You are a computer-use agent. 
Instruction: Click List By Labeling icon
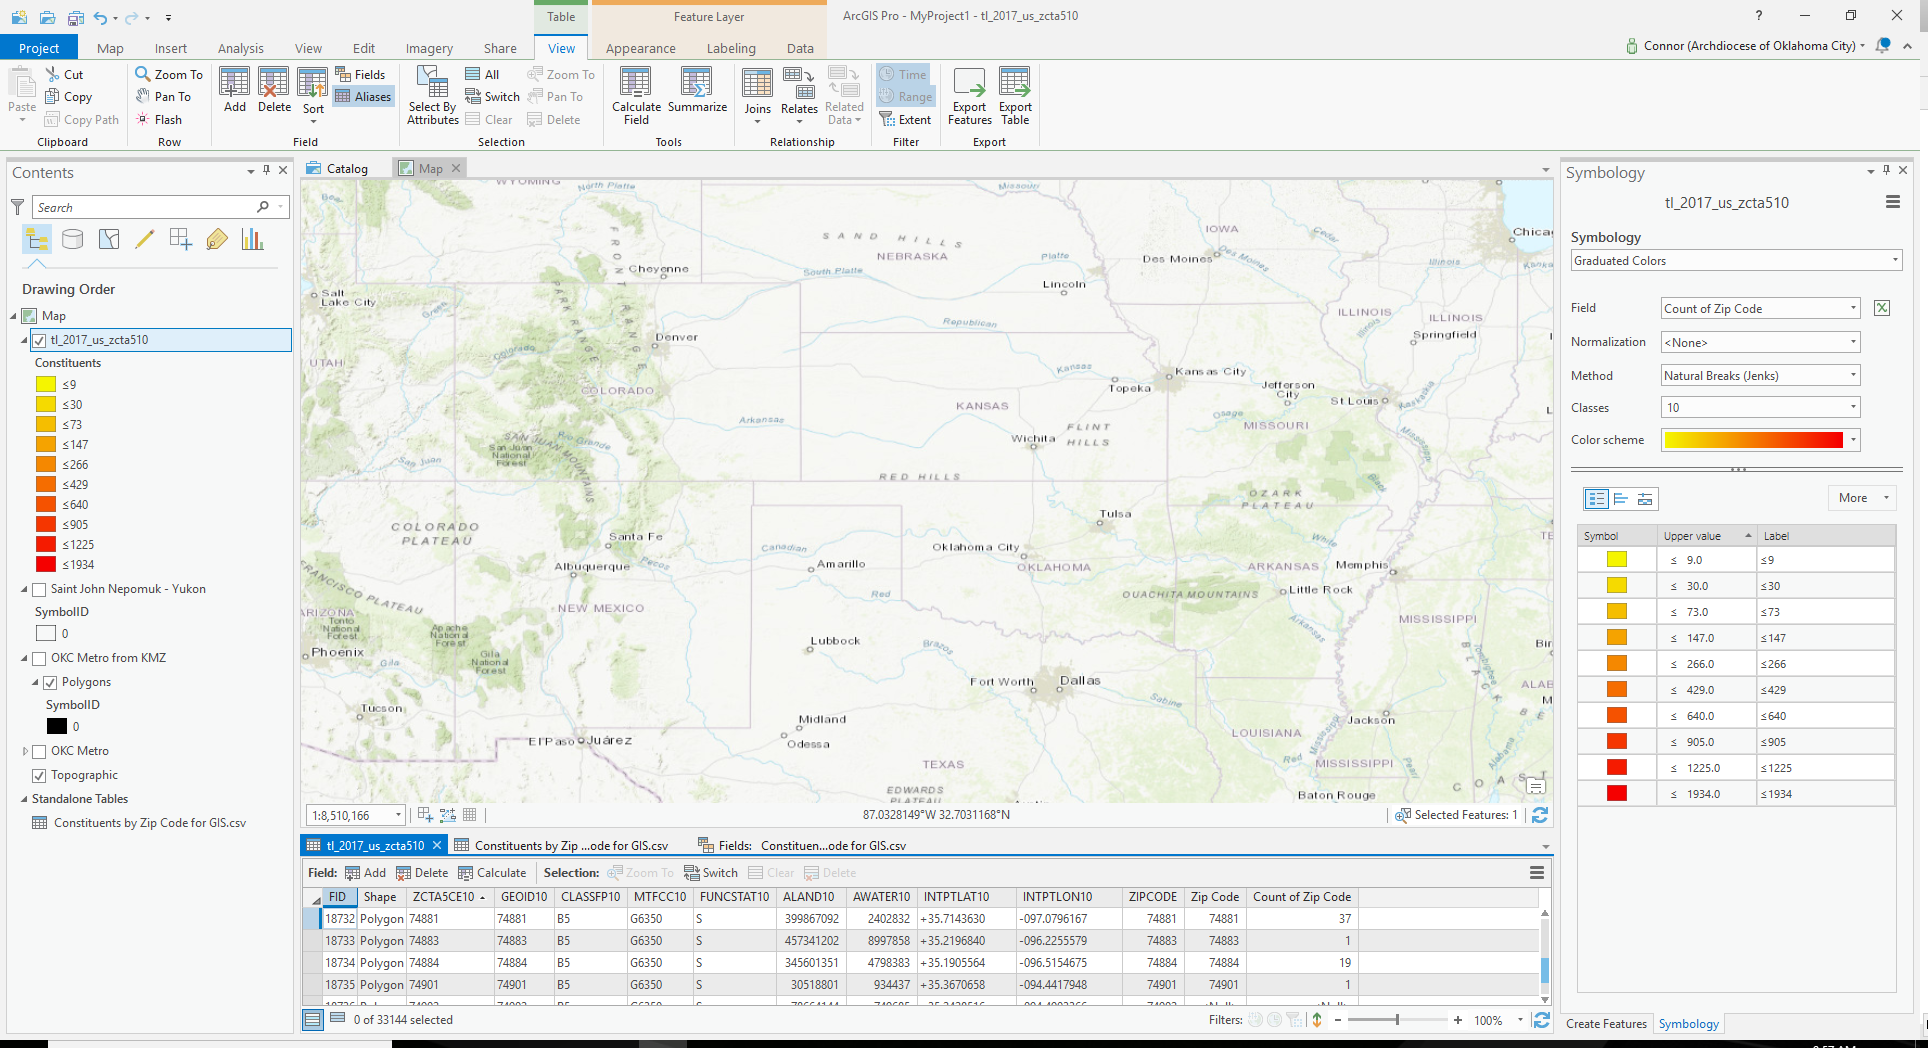click(x=217, y=239)
